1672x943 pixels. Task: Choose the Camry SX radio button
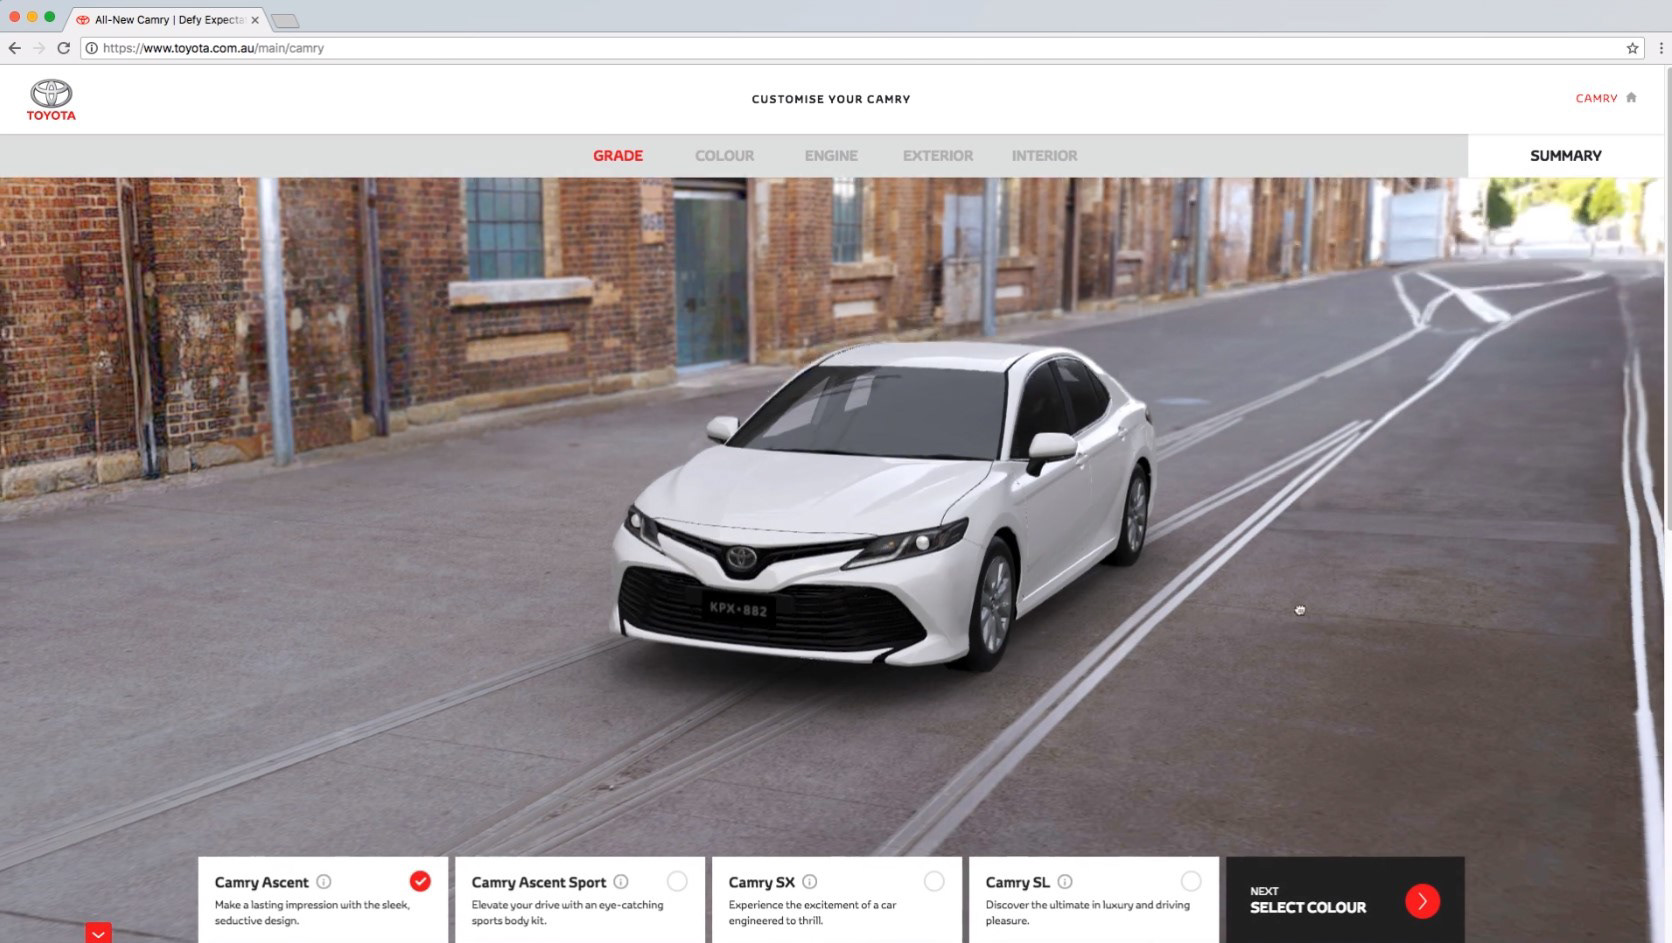click(934, 881)
